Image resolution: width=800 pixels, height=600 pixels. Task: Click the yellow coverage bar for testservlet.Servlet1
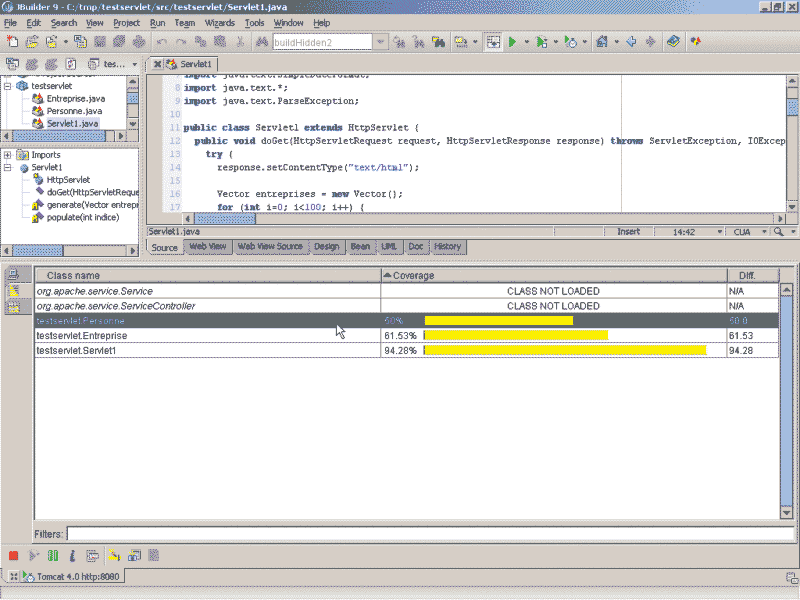click(x=566, y=351)
